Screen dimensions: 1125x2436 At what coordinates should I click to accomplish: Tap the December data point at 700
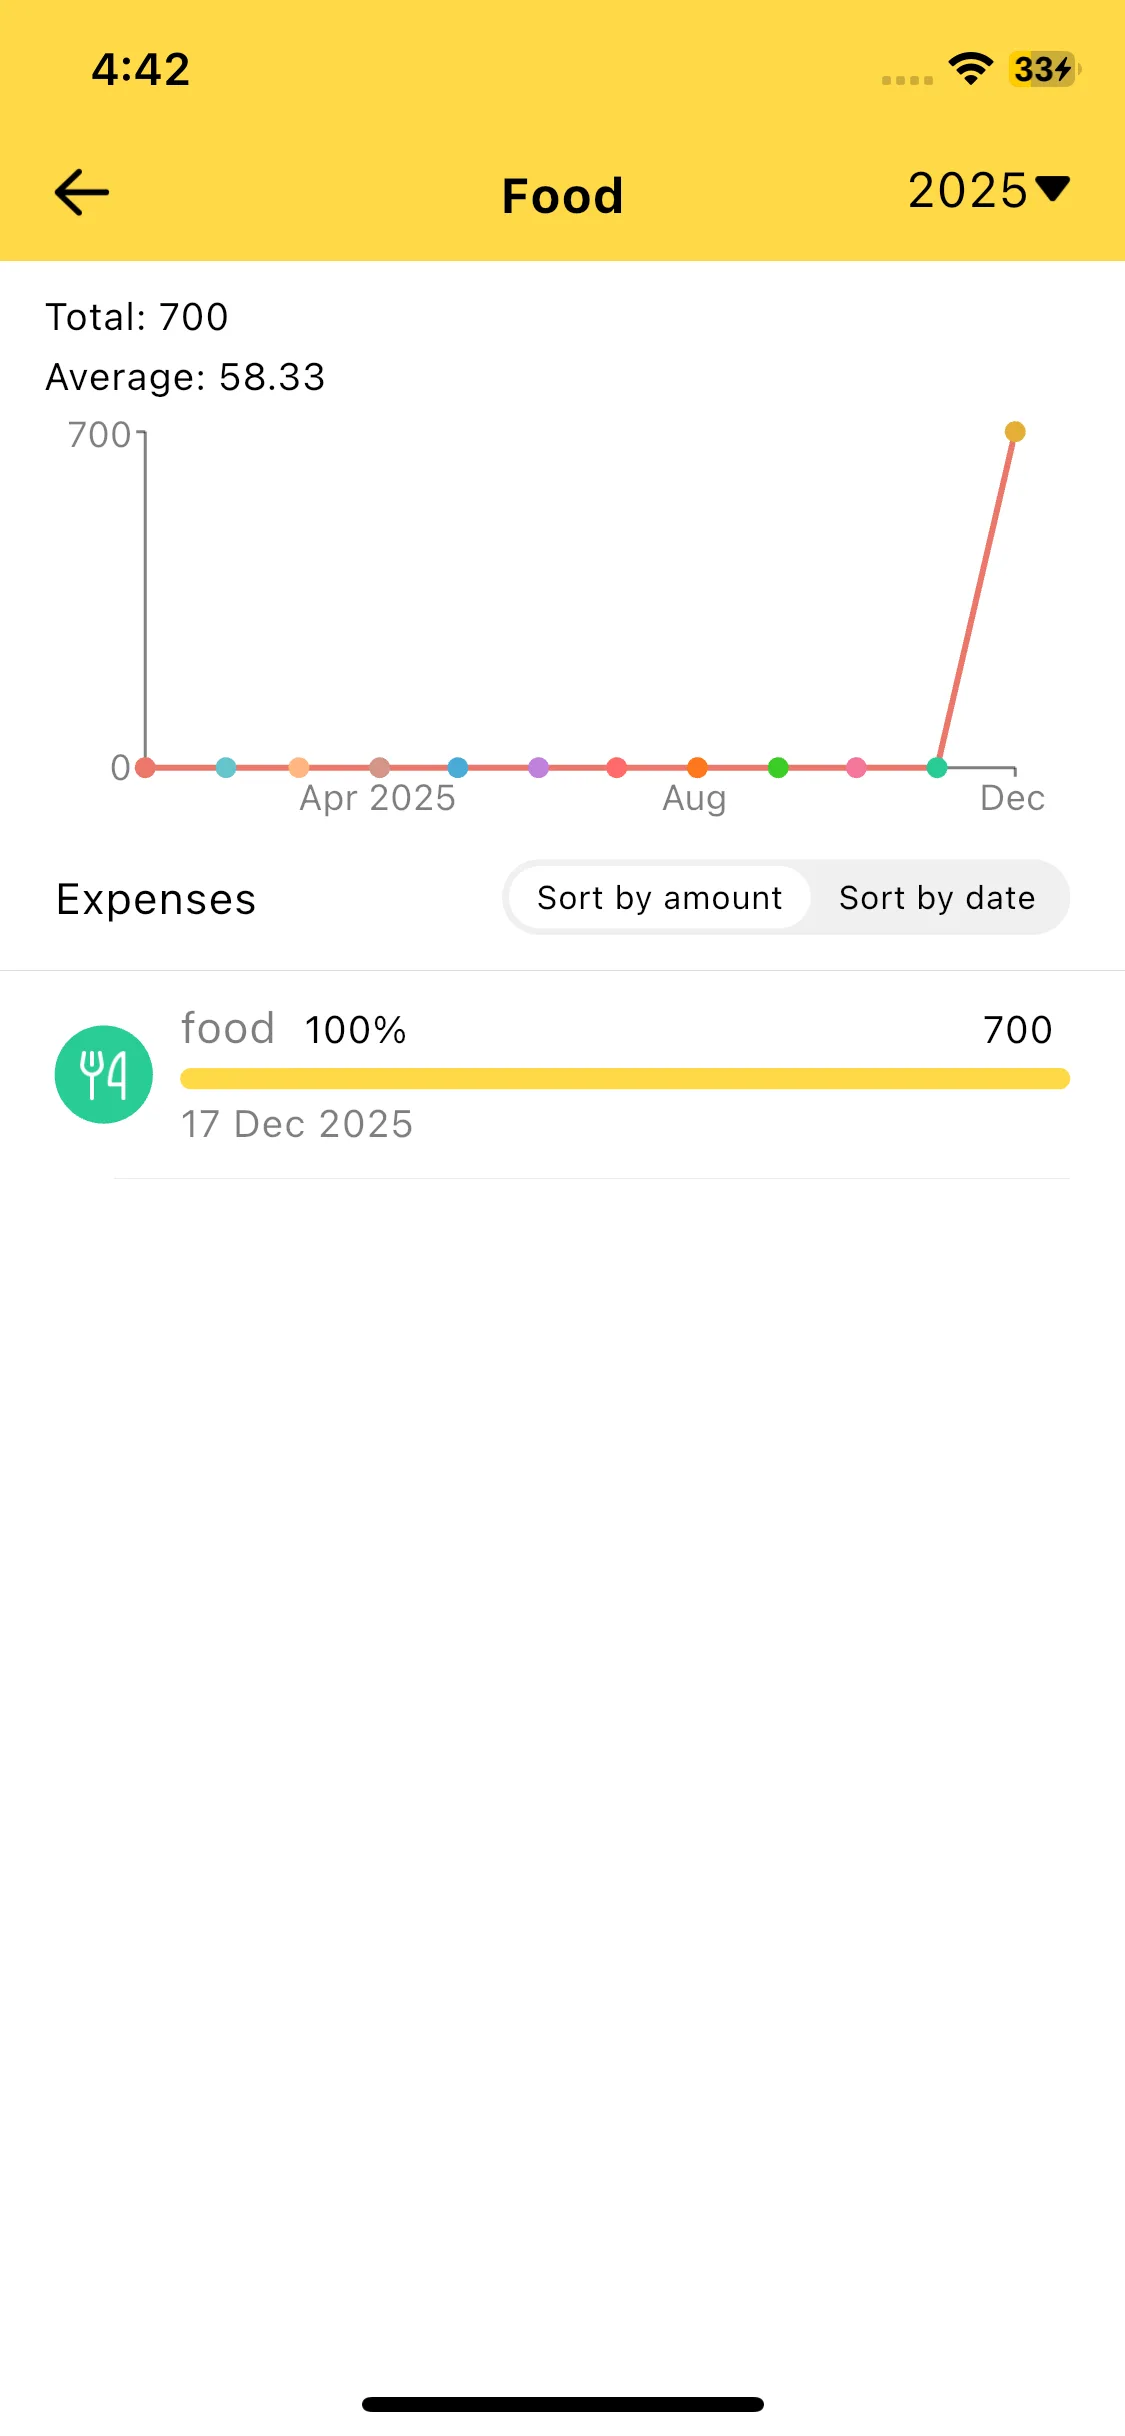pyautogui.click(x=1015, y=432)
